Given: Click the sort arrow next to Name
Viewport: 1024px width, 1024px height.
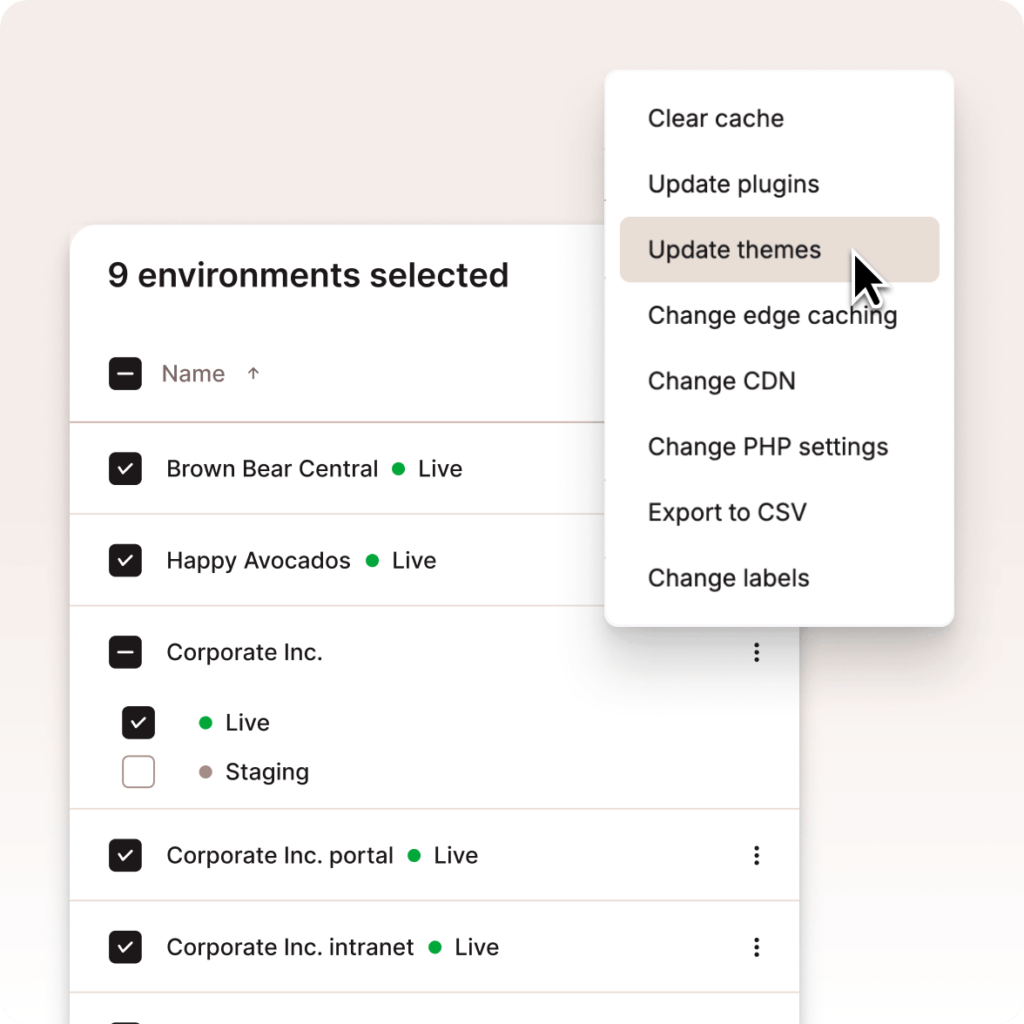Looking at the screenshot, I should click(x=253, y=374).
